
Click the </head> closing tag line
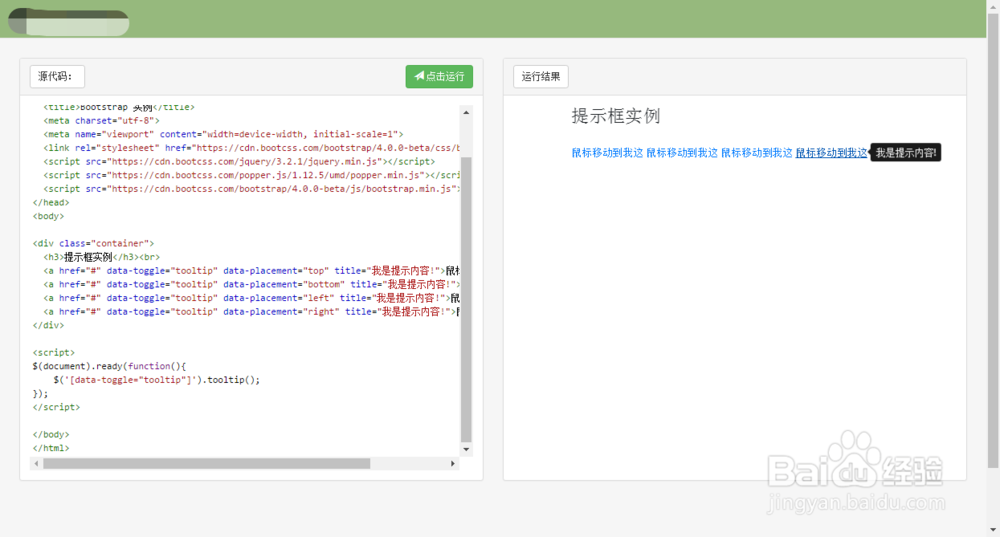pyautogui.click(x=51, y=202)
